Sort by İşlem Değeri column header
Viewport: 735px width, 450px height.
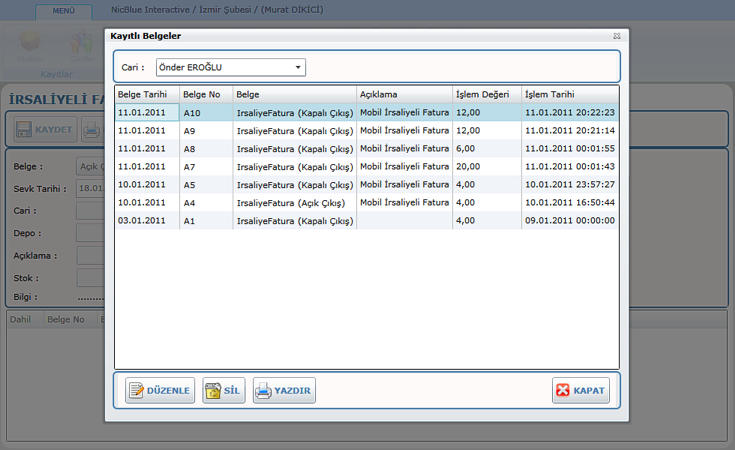point(486,94)
